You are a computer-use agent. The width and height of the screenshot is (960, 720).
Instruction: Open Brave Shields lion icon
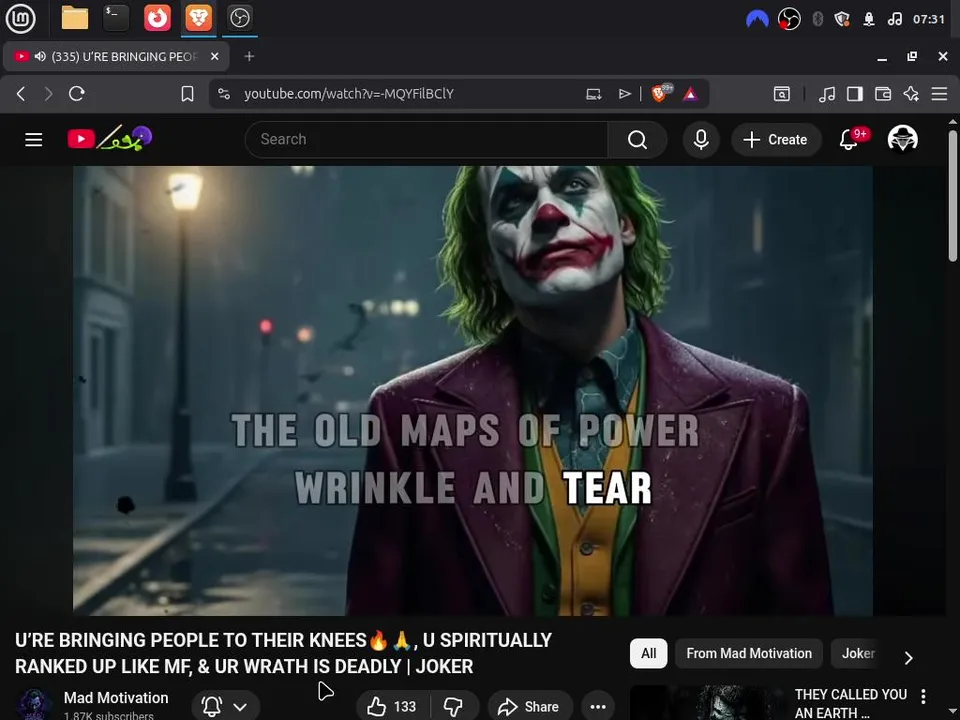(661, 93)
